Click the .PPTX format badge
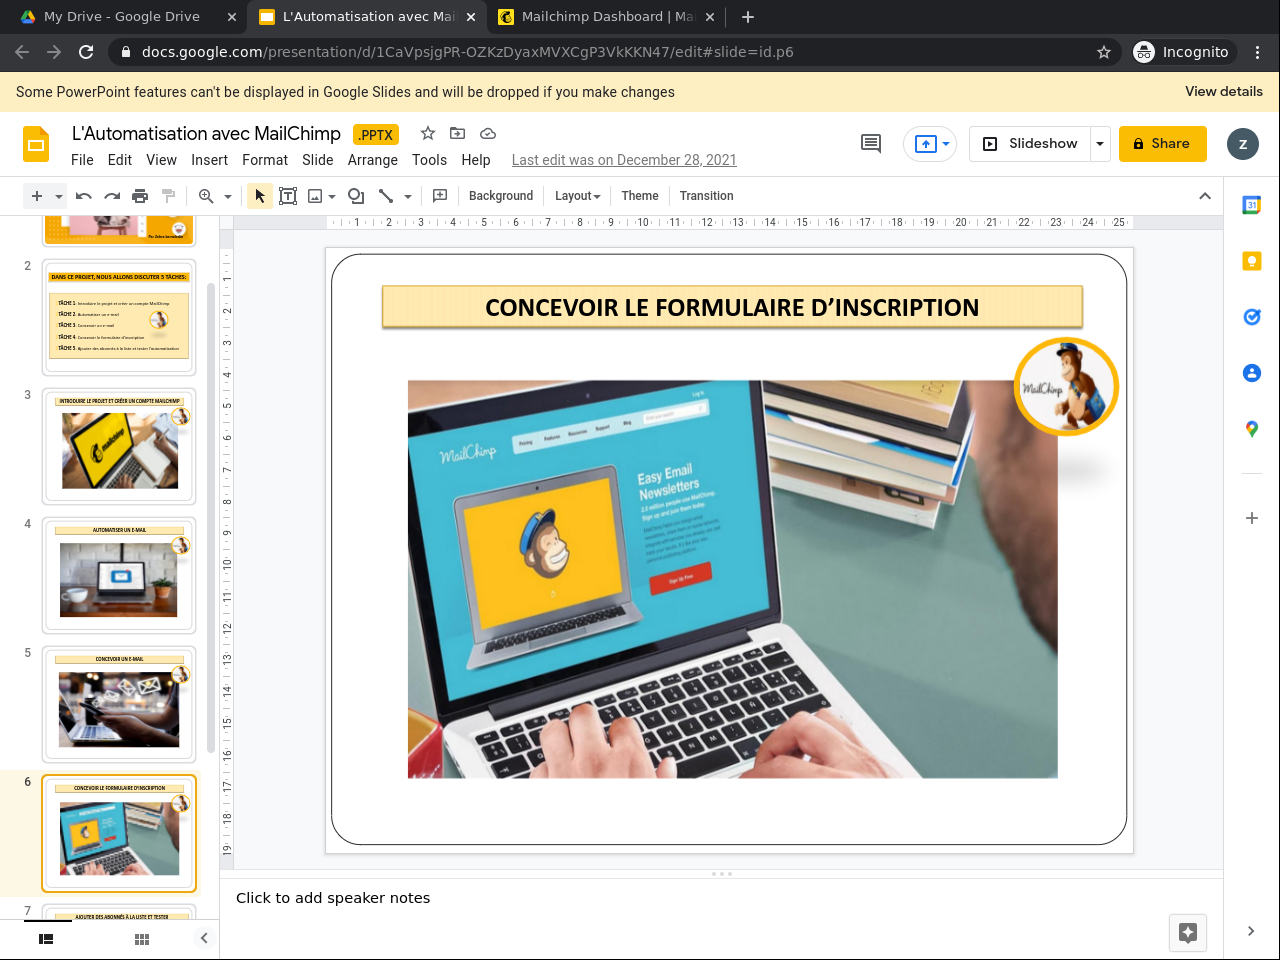The image size is (1280, 960). click(x=376, y=135)
